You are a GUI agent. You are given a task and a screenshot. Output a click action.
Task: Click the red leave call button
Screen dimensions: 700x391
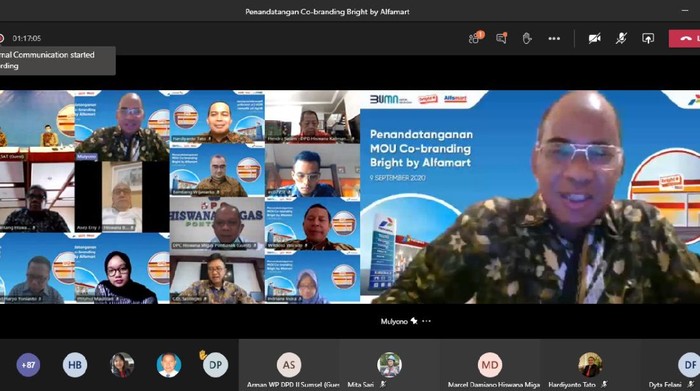pos(684,38)
